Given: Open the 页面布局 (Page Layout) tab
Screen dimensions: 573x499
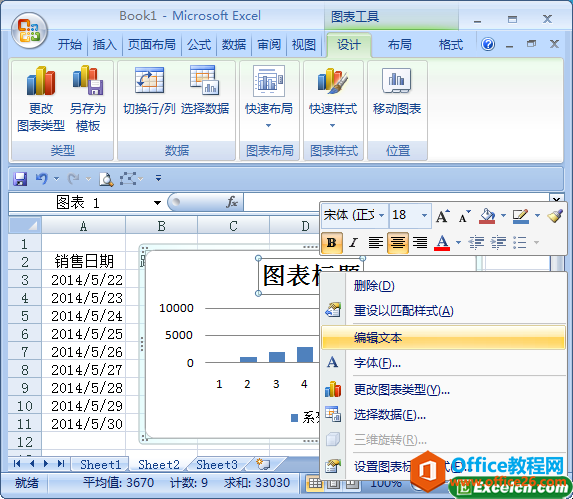Looking at the screenshot, I should [x=152, y=45].
